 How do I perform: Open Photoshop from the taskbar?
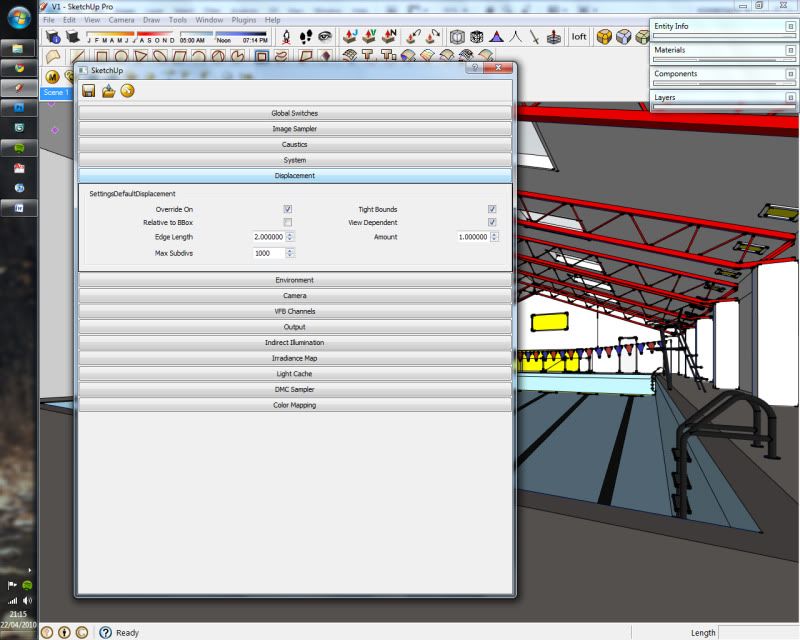coord(19,108)
